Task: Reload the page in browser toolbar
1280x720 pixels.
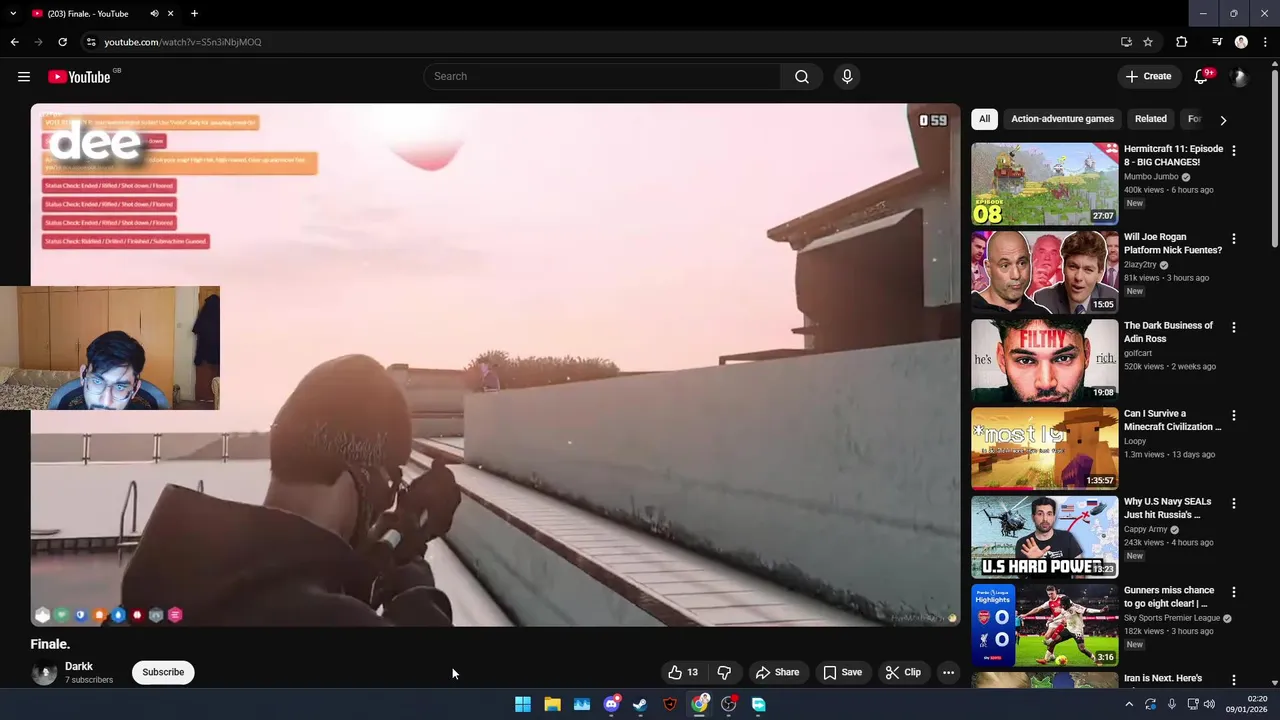Action: click(x=62, y=42)
